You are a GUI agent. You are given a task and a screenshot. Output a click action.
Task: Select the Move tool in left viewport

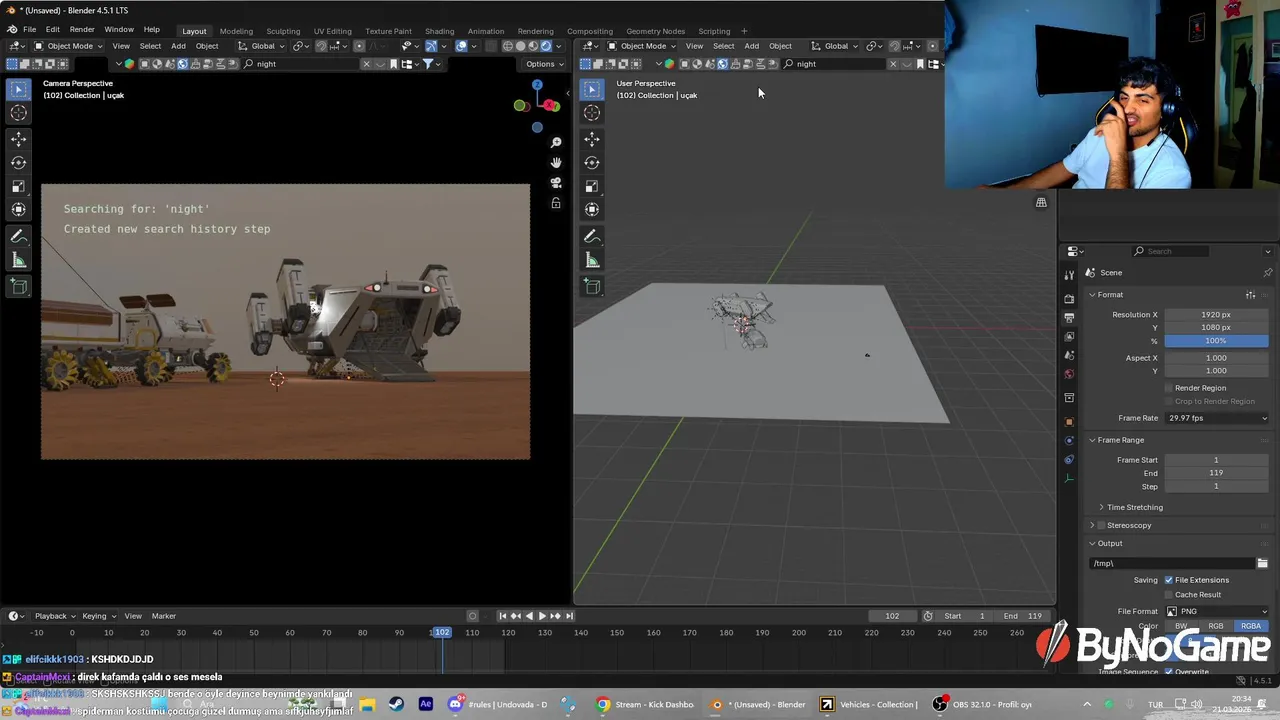[19, 139]
